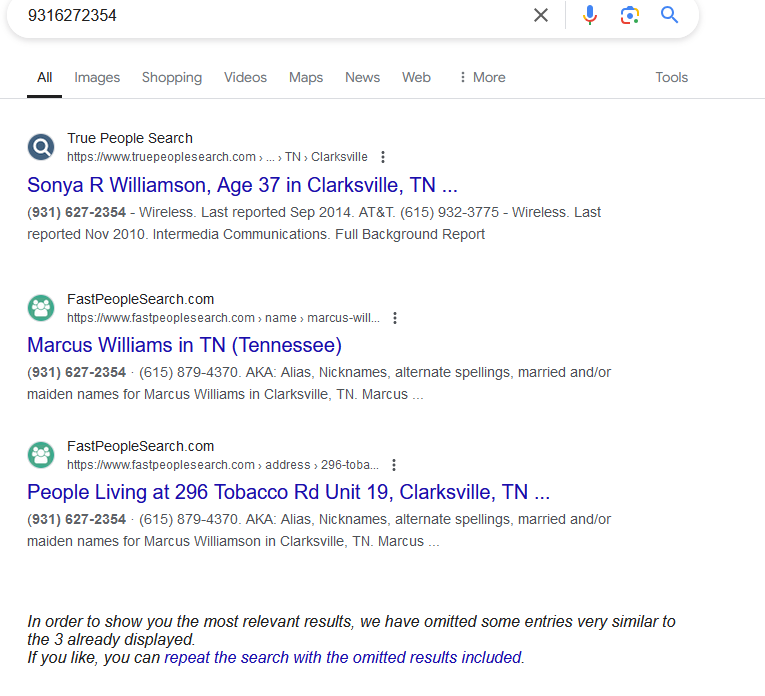This screenshot has width=765, height=696.
Task: Switch to the Videos tab
Action: (245, 77)
